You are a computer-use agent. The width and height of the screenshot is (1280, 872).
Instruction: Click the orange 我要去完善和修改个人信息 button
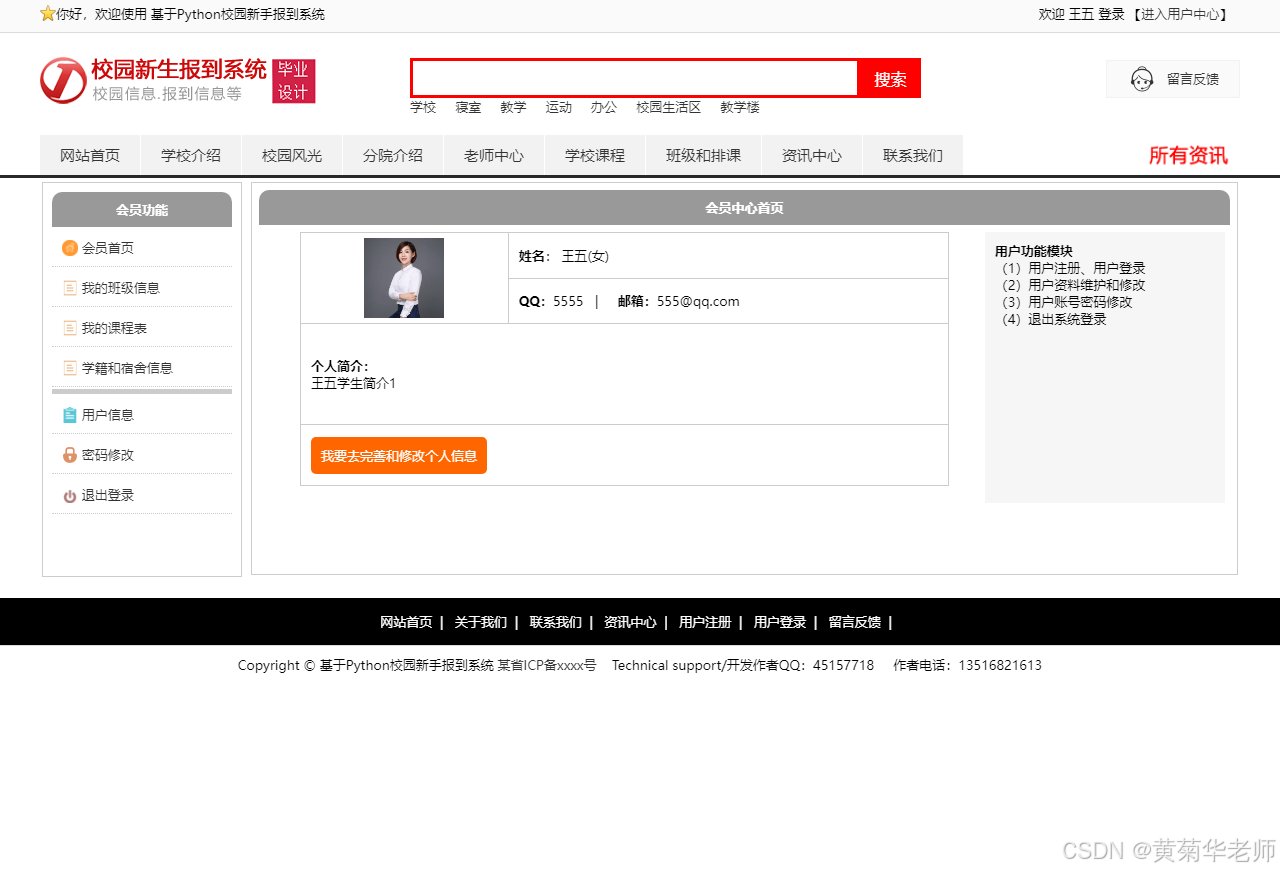pos(399,455)
